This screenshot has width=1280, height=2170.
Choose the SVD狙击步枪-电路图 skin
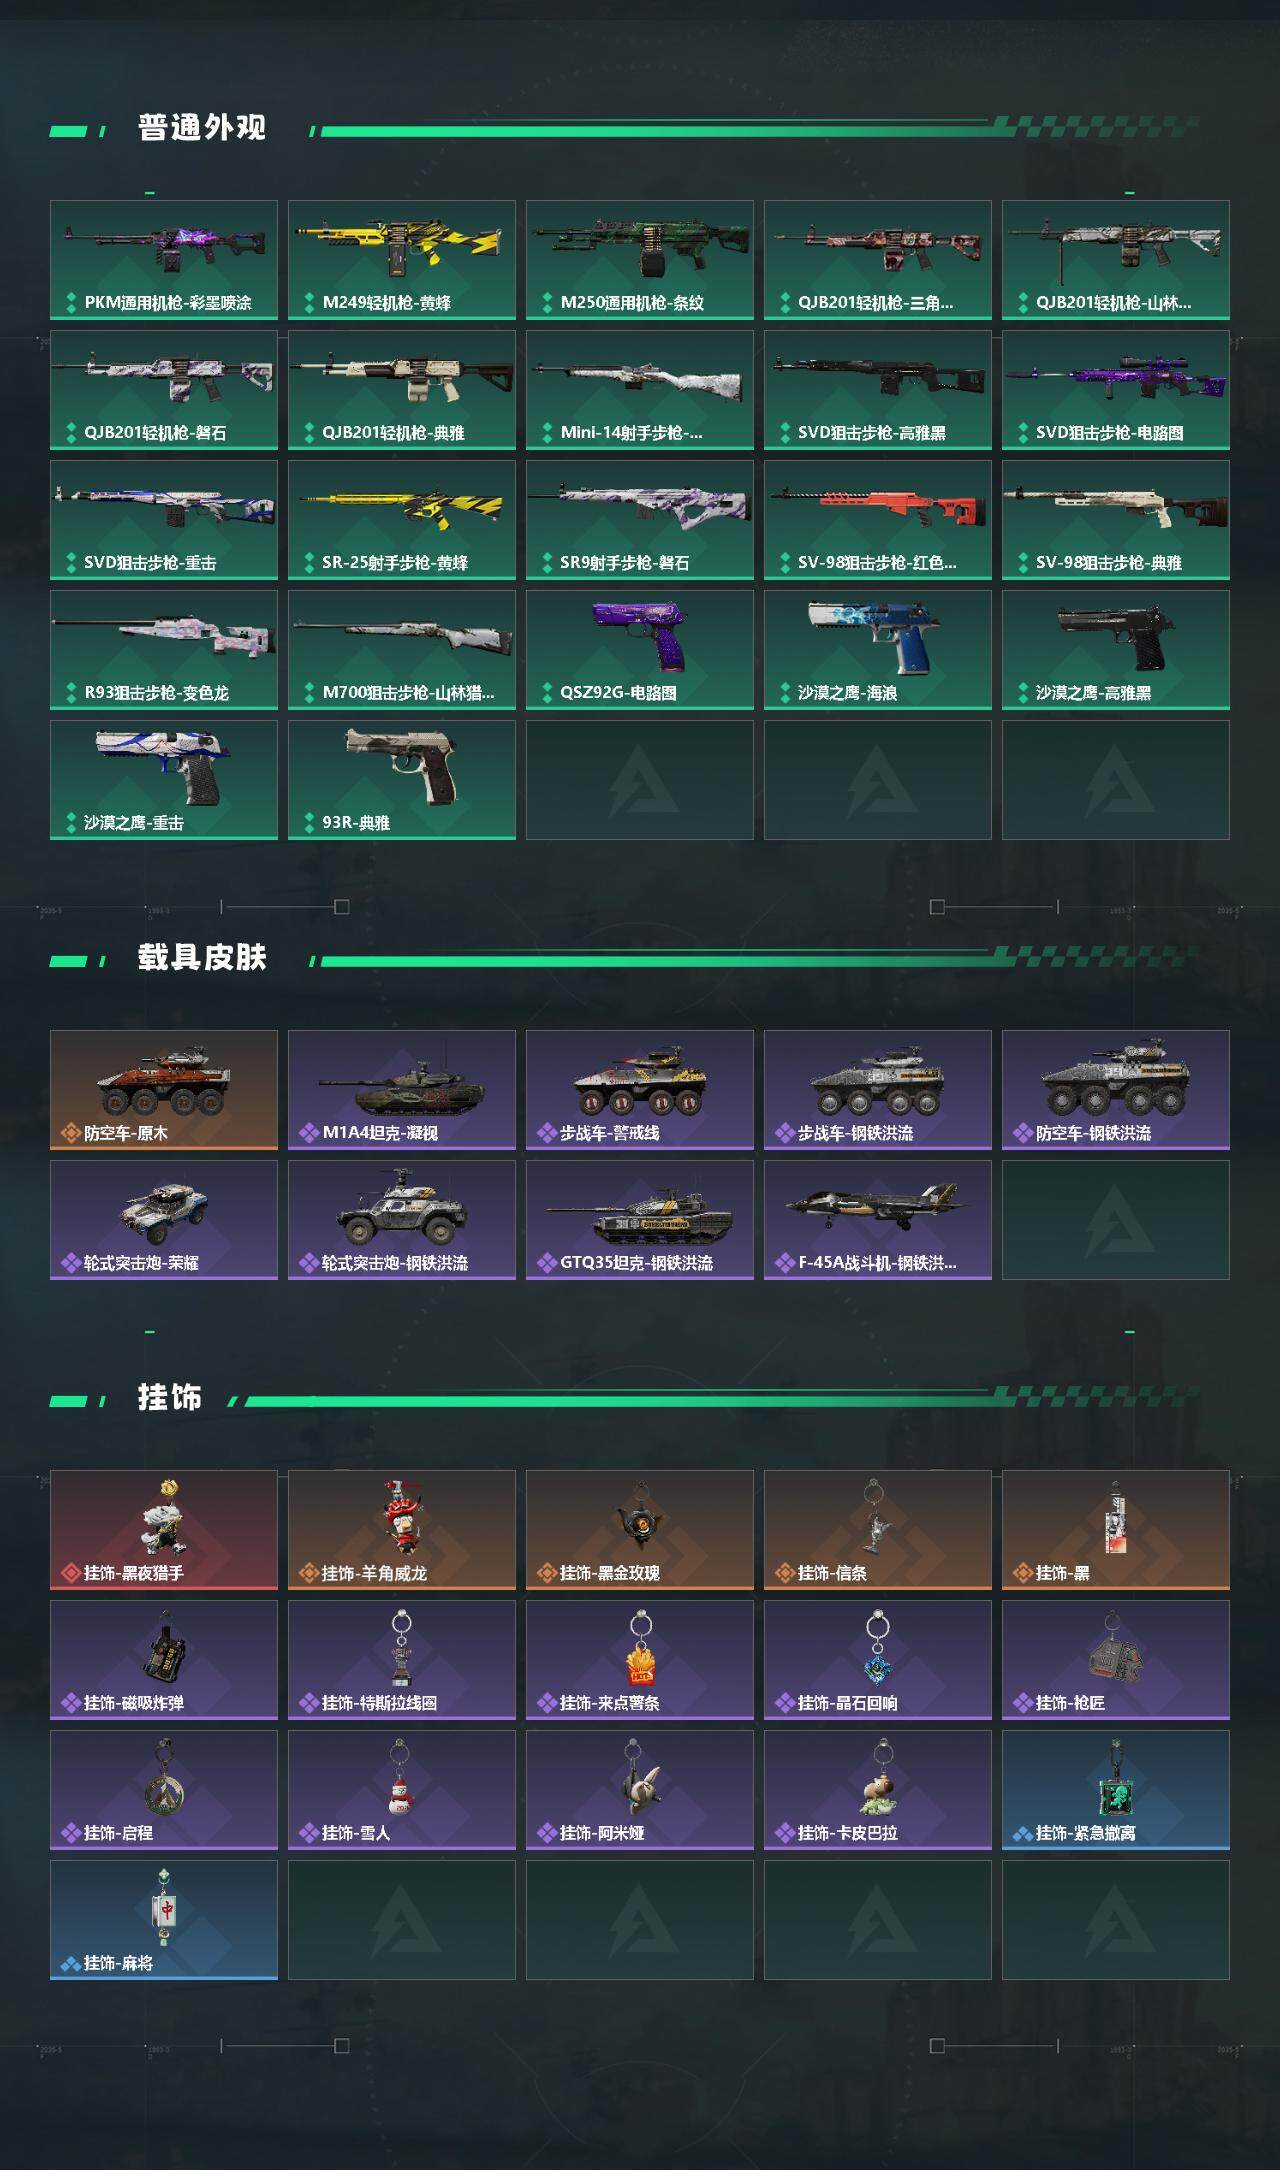(x=1116, y=390)
